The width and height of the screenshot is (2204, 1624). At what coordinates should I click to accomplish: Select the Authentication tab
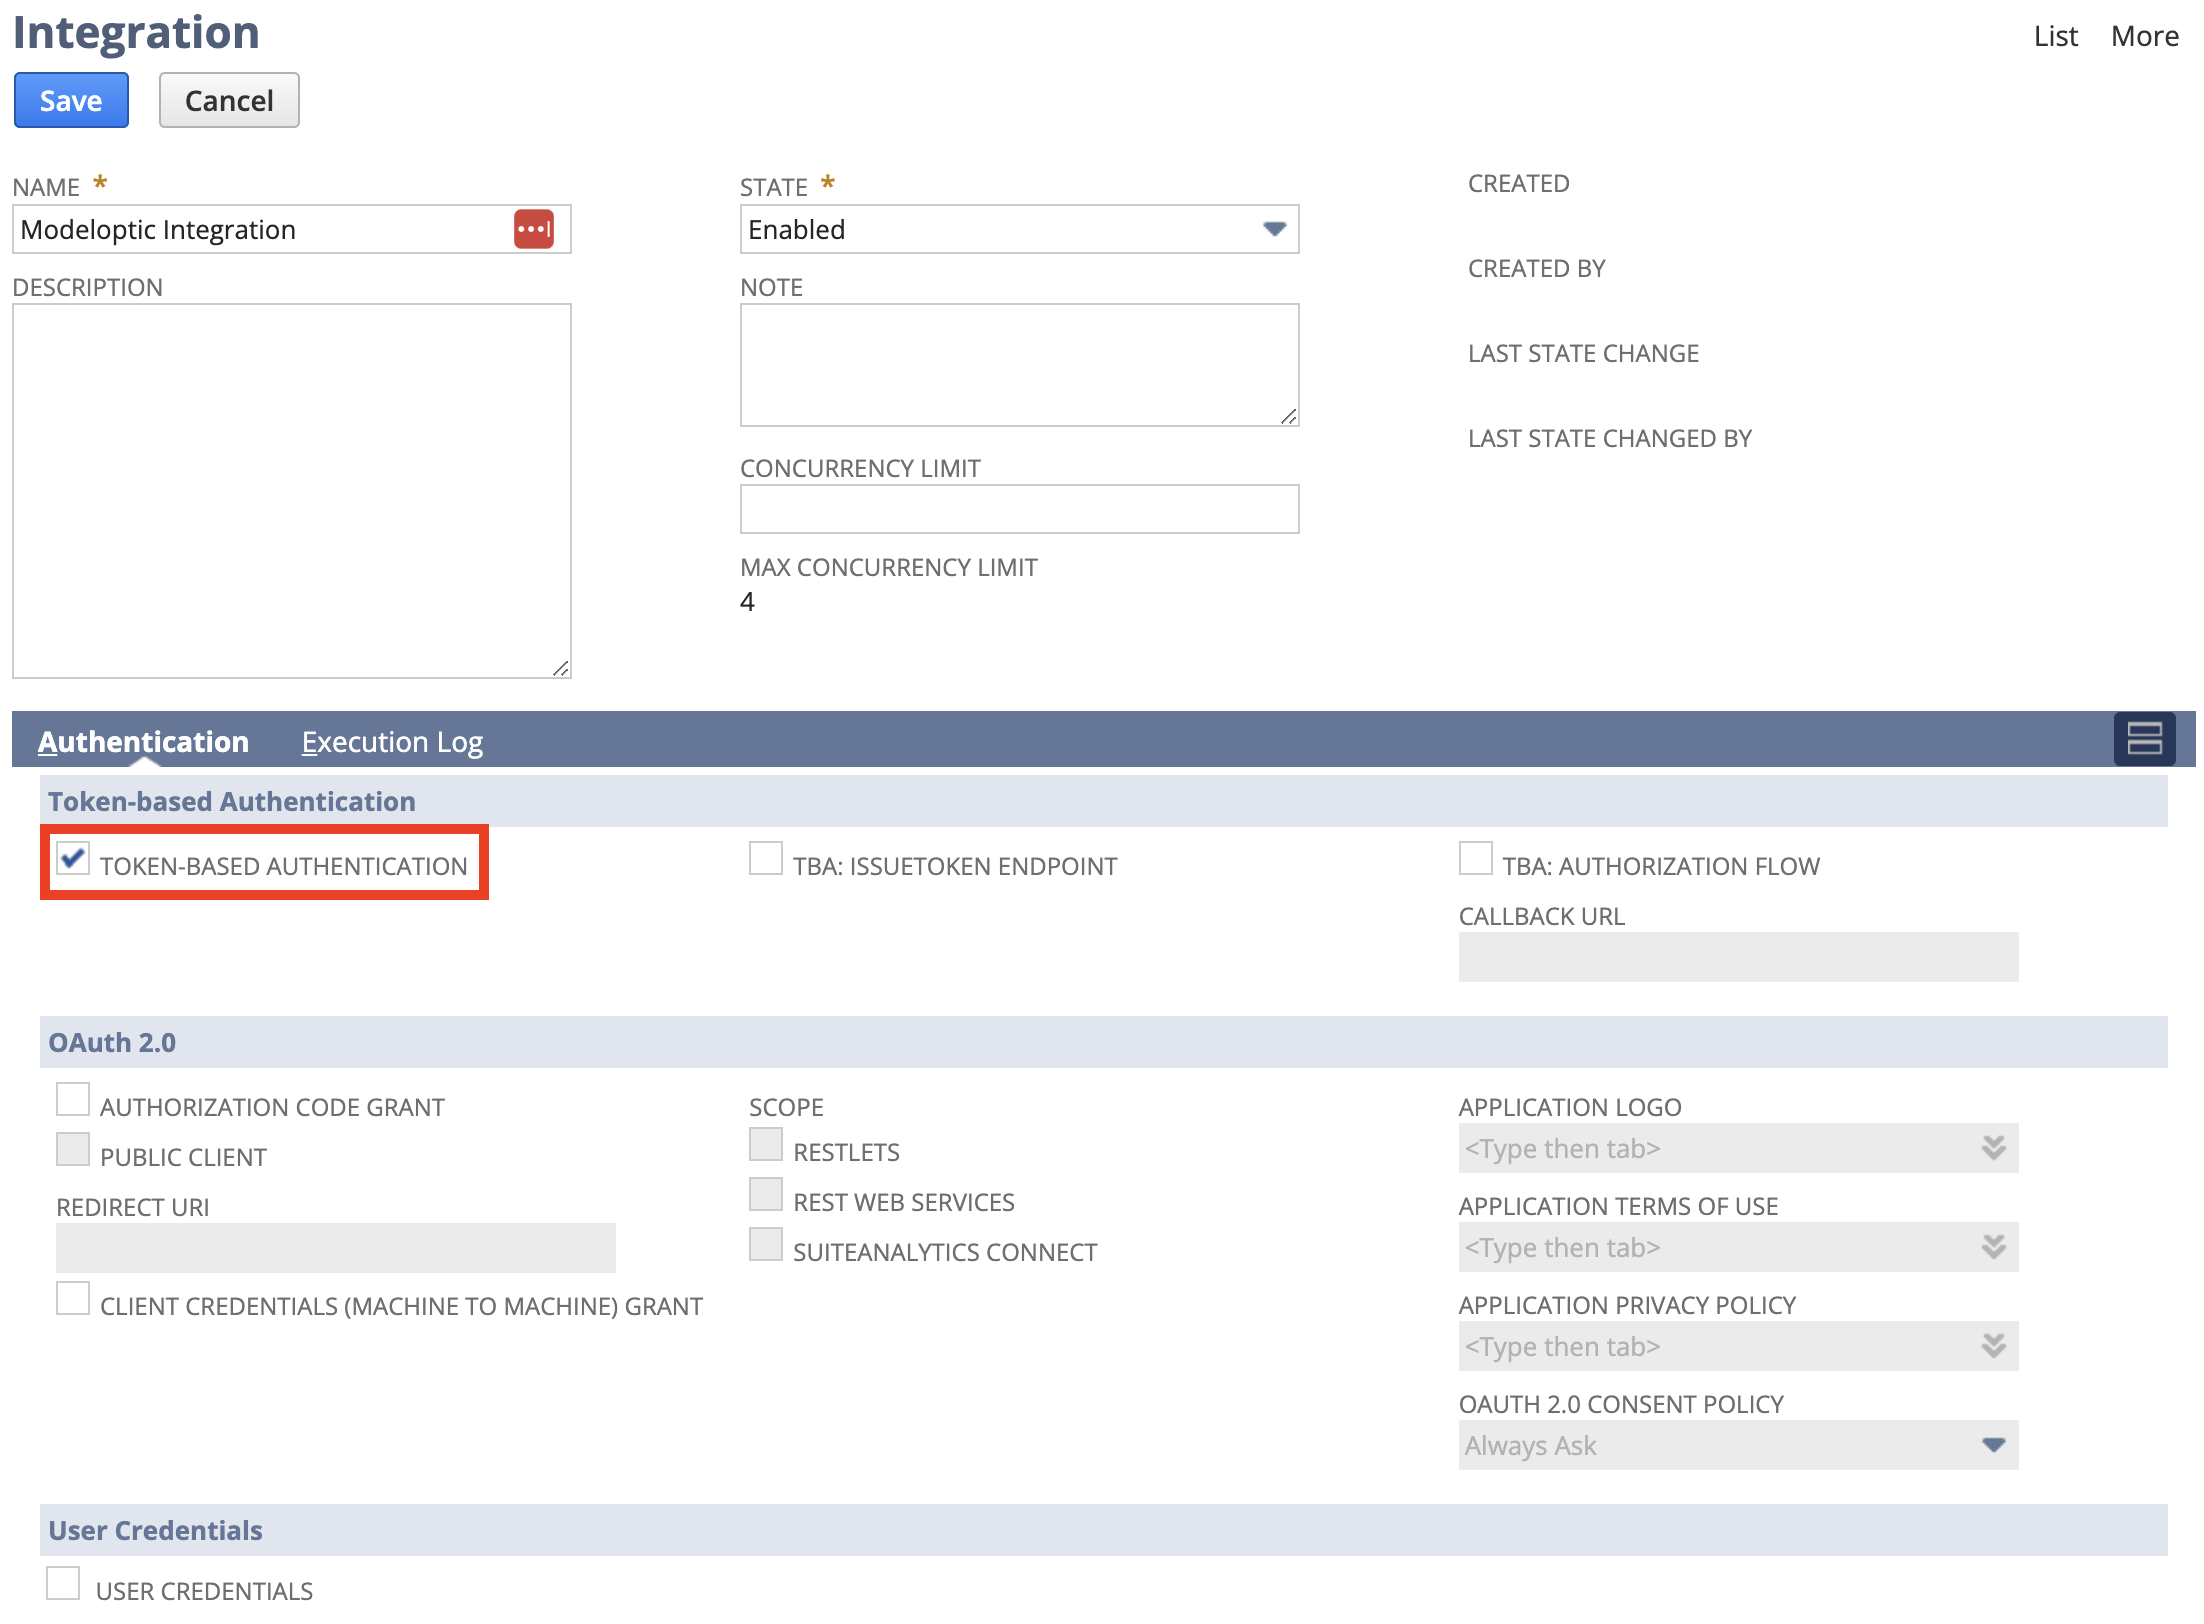pyautogui.click(x=143, y=742)
